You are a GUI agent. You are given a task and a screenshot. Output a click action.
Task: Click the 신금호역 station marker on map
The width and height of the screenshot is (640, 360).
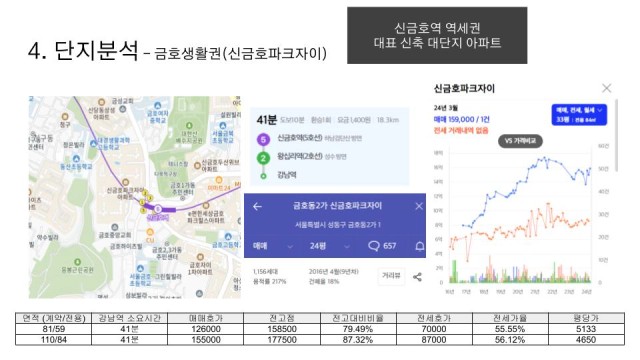point(158,209)
